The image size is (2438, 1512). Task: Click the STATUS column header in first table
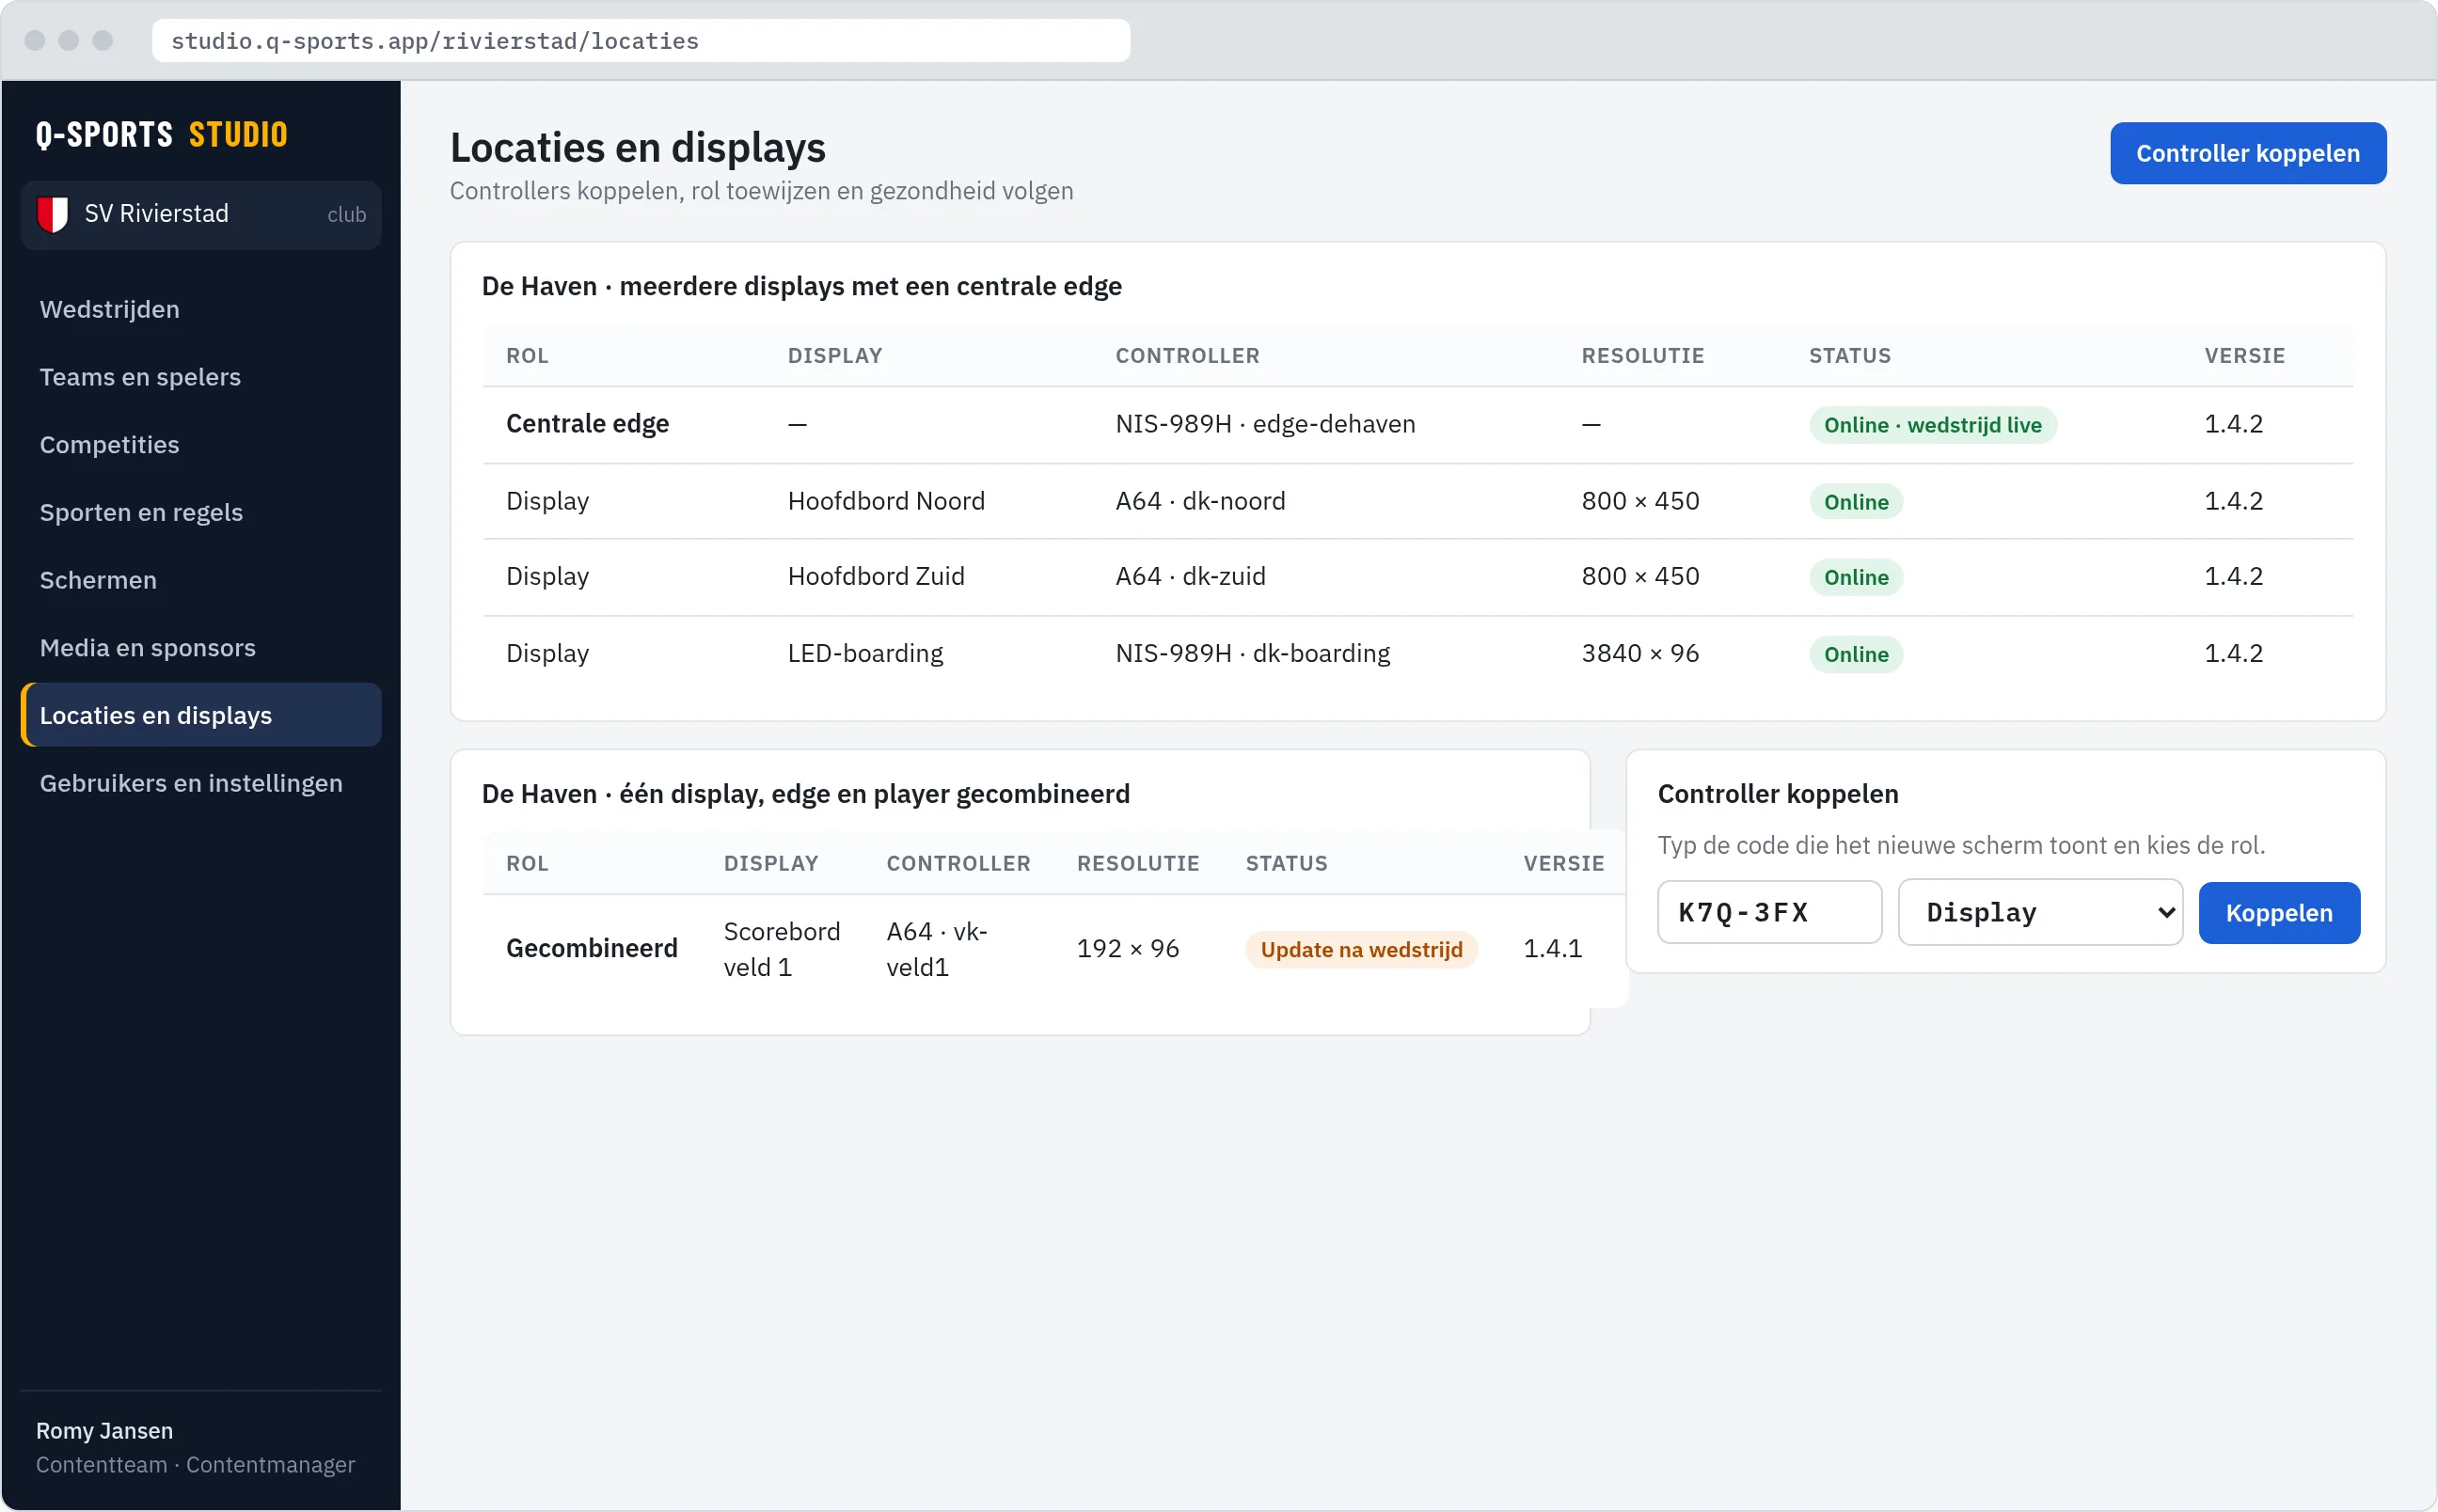click(x=1850, y=356)
